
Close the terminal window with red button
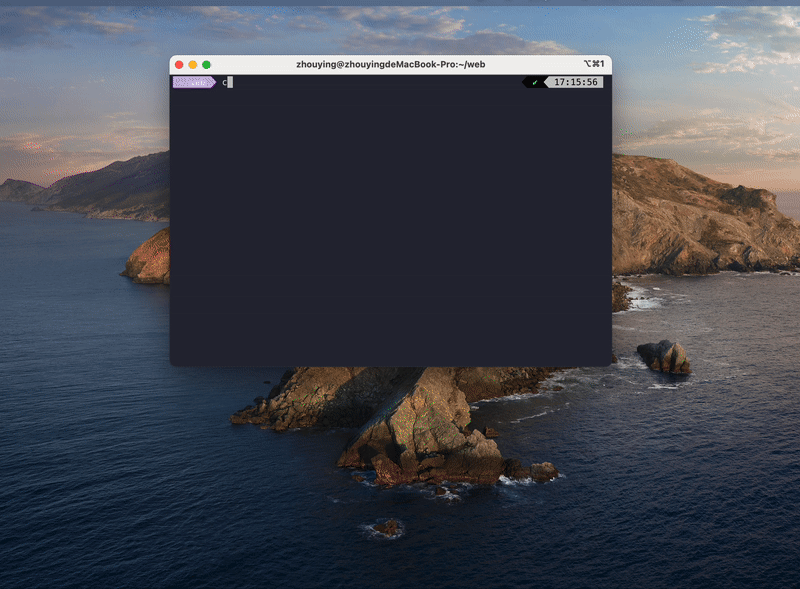[x=179, y=65]
